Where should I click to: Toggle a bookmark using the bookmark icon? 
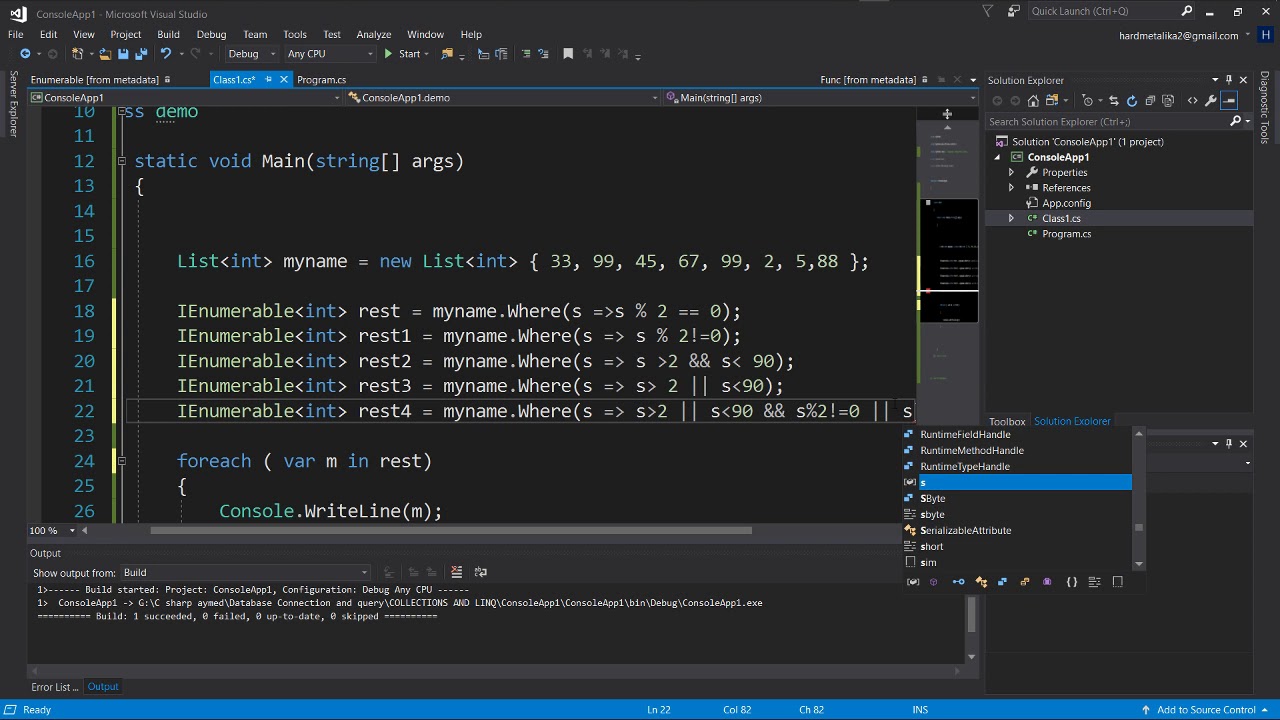568,54
